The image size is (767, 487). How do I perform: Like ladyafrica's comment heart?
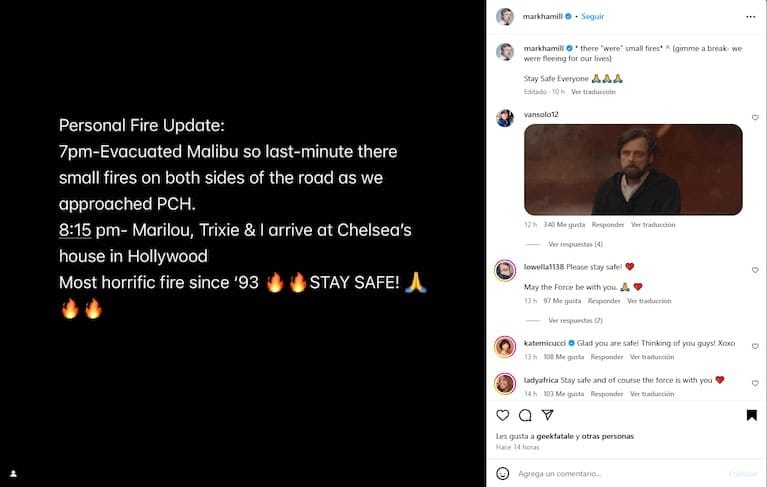click(x=755, y=383)
